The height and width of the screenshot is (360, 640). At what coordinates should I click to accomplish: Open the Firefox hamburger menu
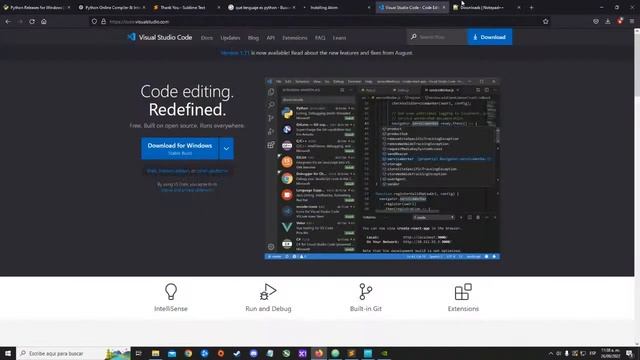point(632,21)
